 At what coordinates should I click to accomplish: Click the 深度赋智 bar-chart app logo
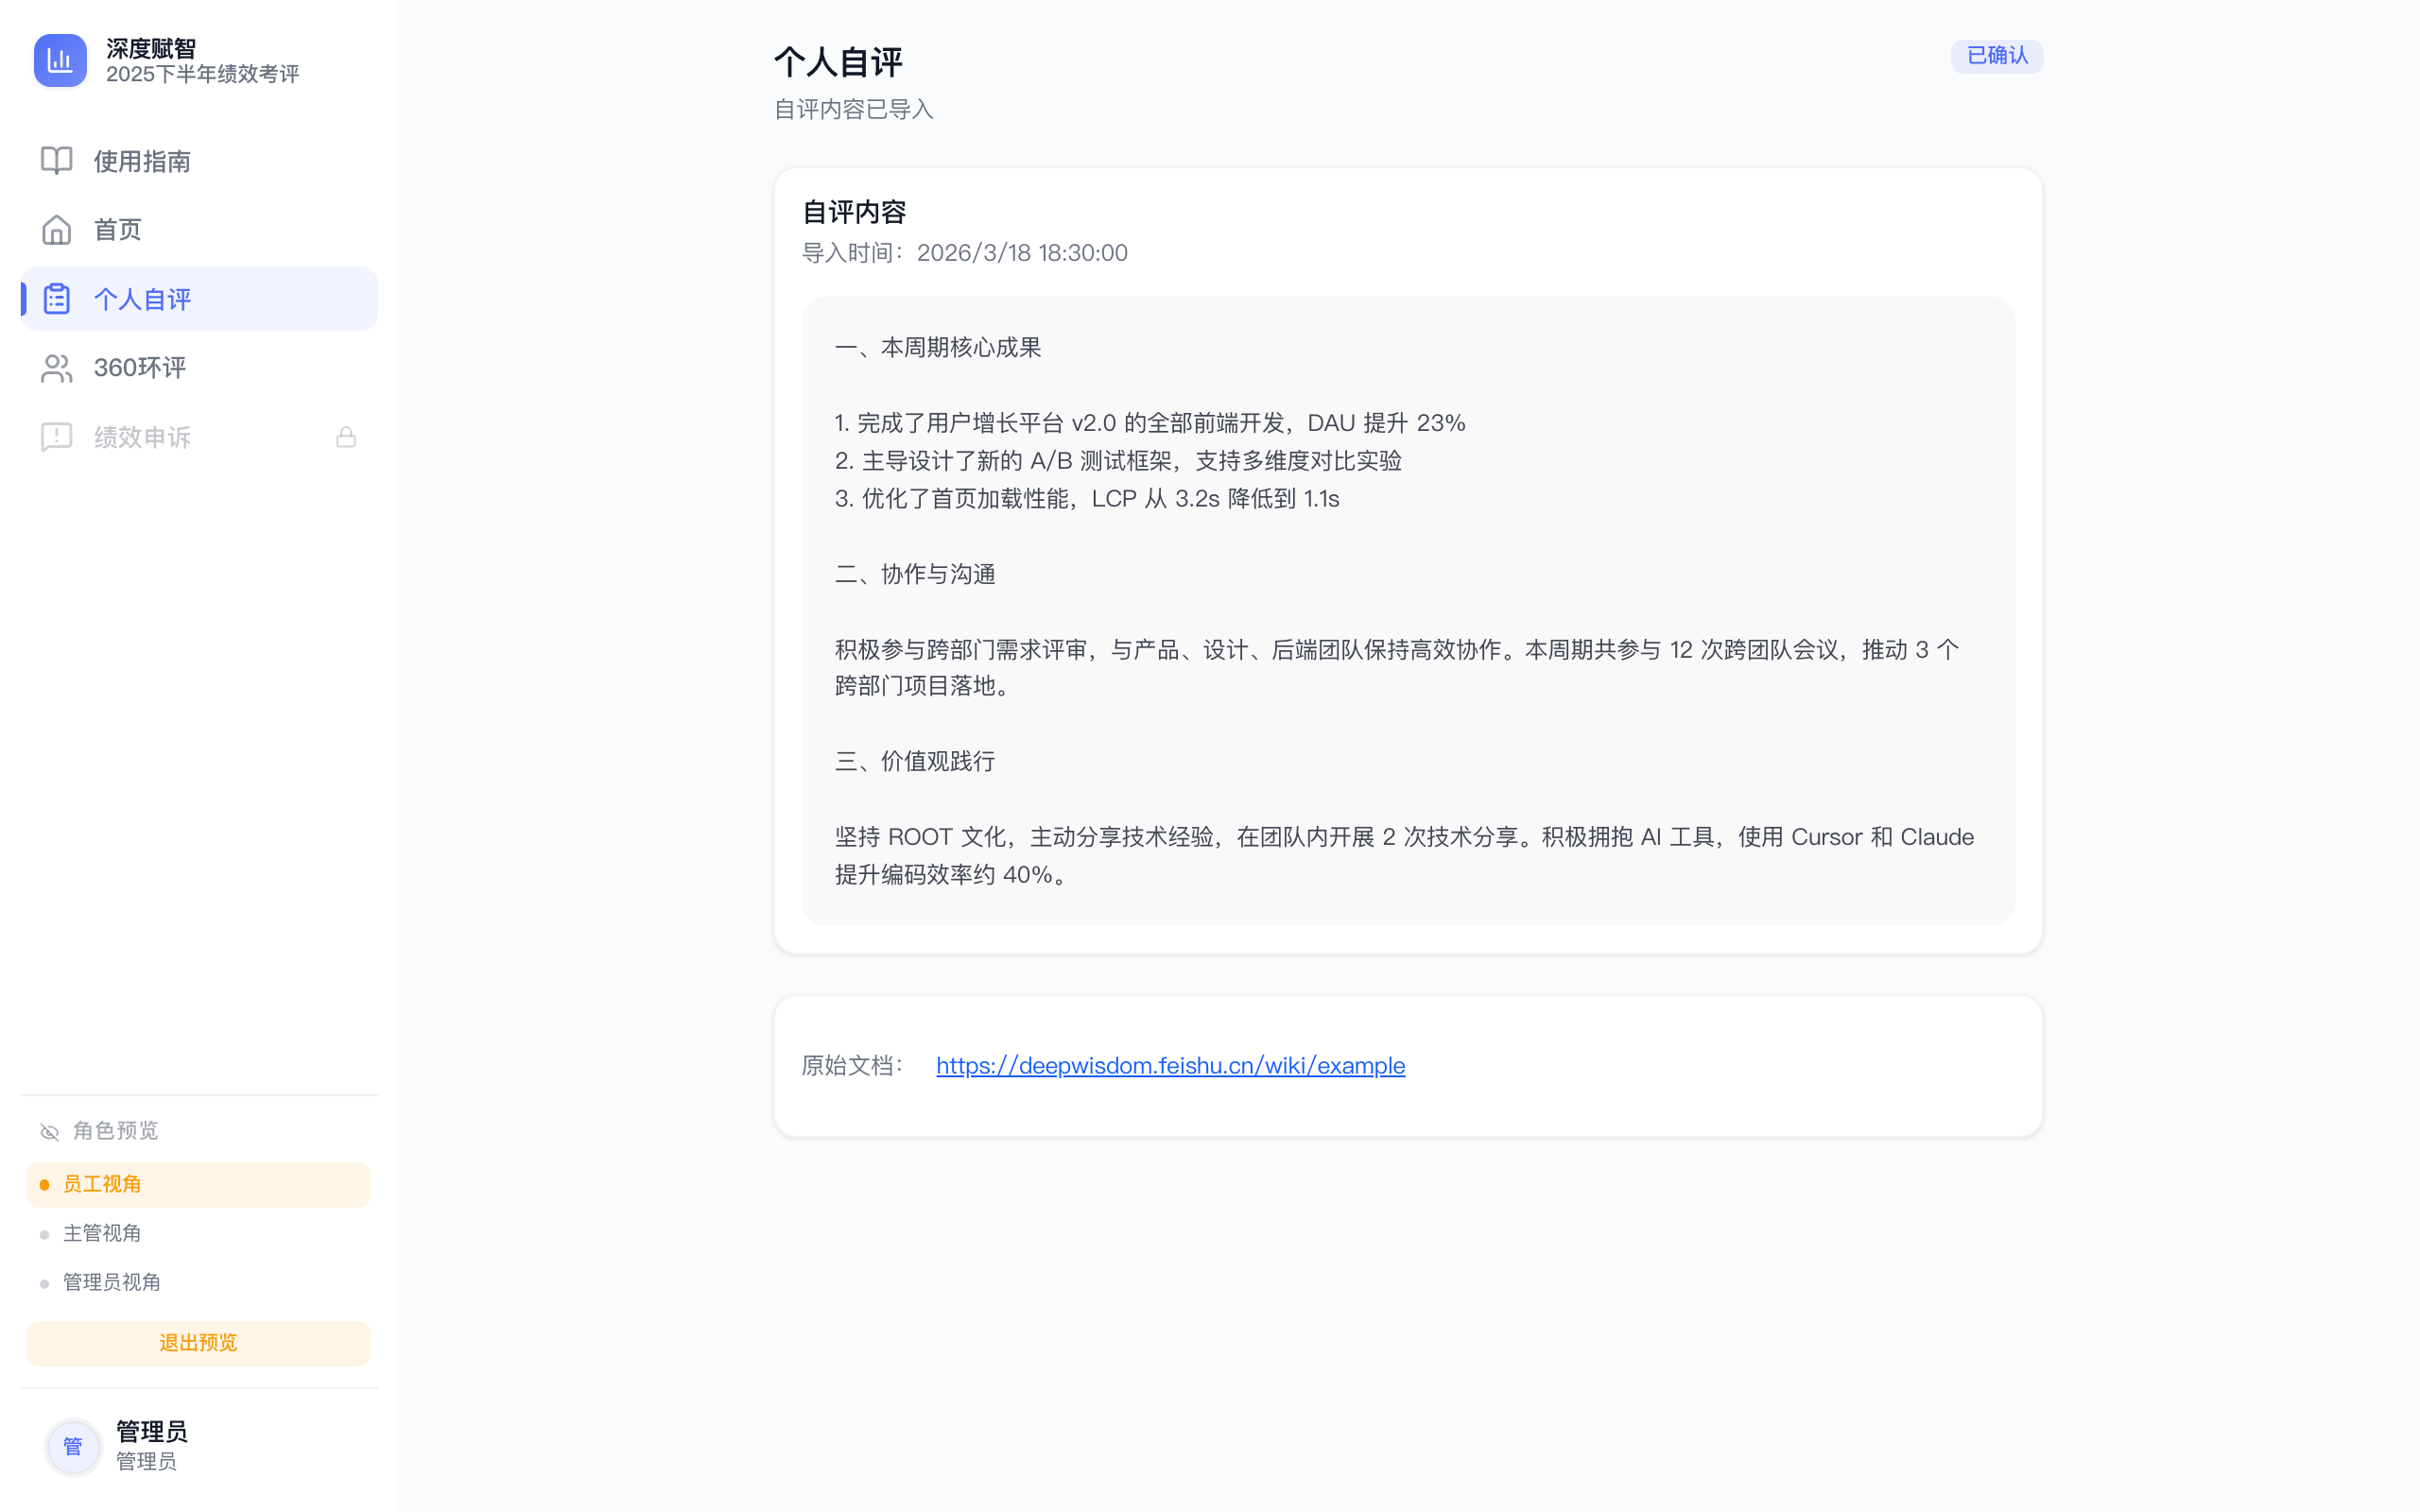tap(60, 60)
